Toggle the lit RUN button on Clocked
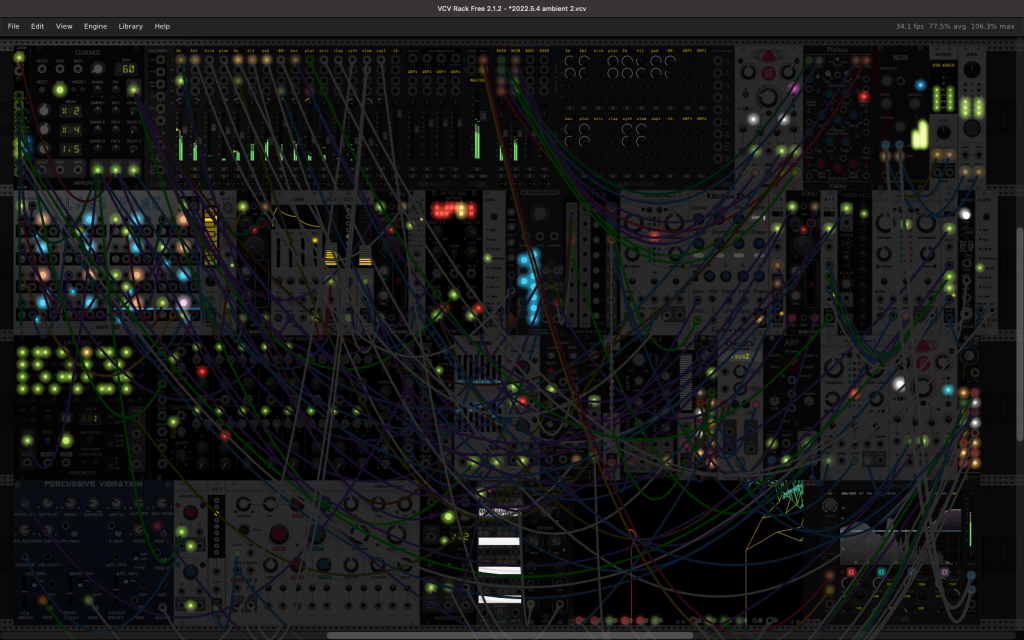The width and height of the screenshot is (1024, 640). click(x=59, y=89)
